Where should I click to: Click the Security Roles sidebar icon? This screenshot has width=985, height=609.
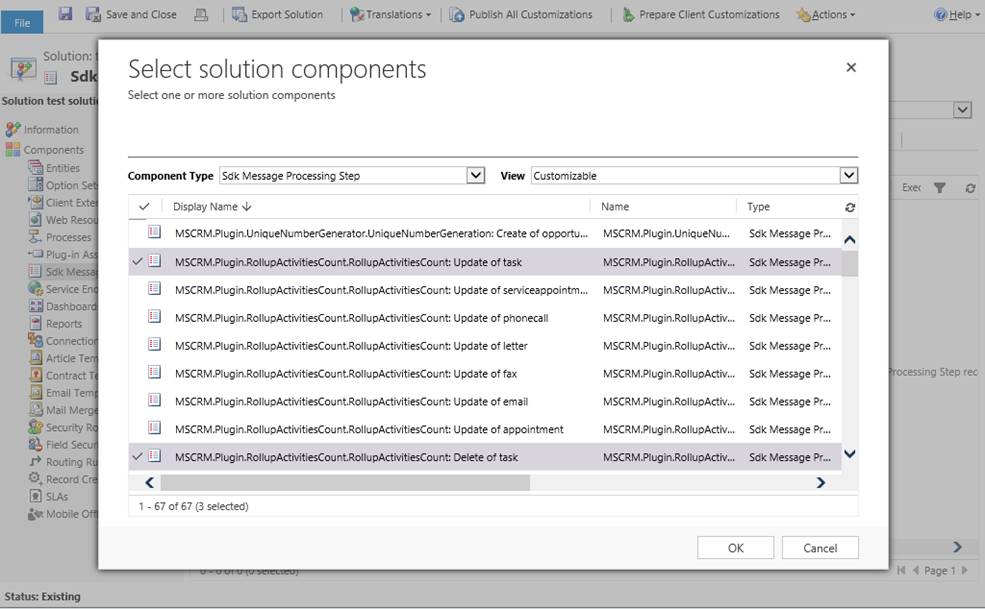36,427
